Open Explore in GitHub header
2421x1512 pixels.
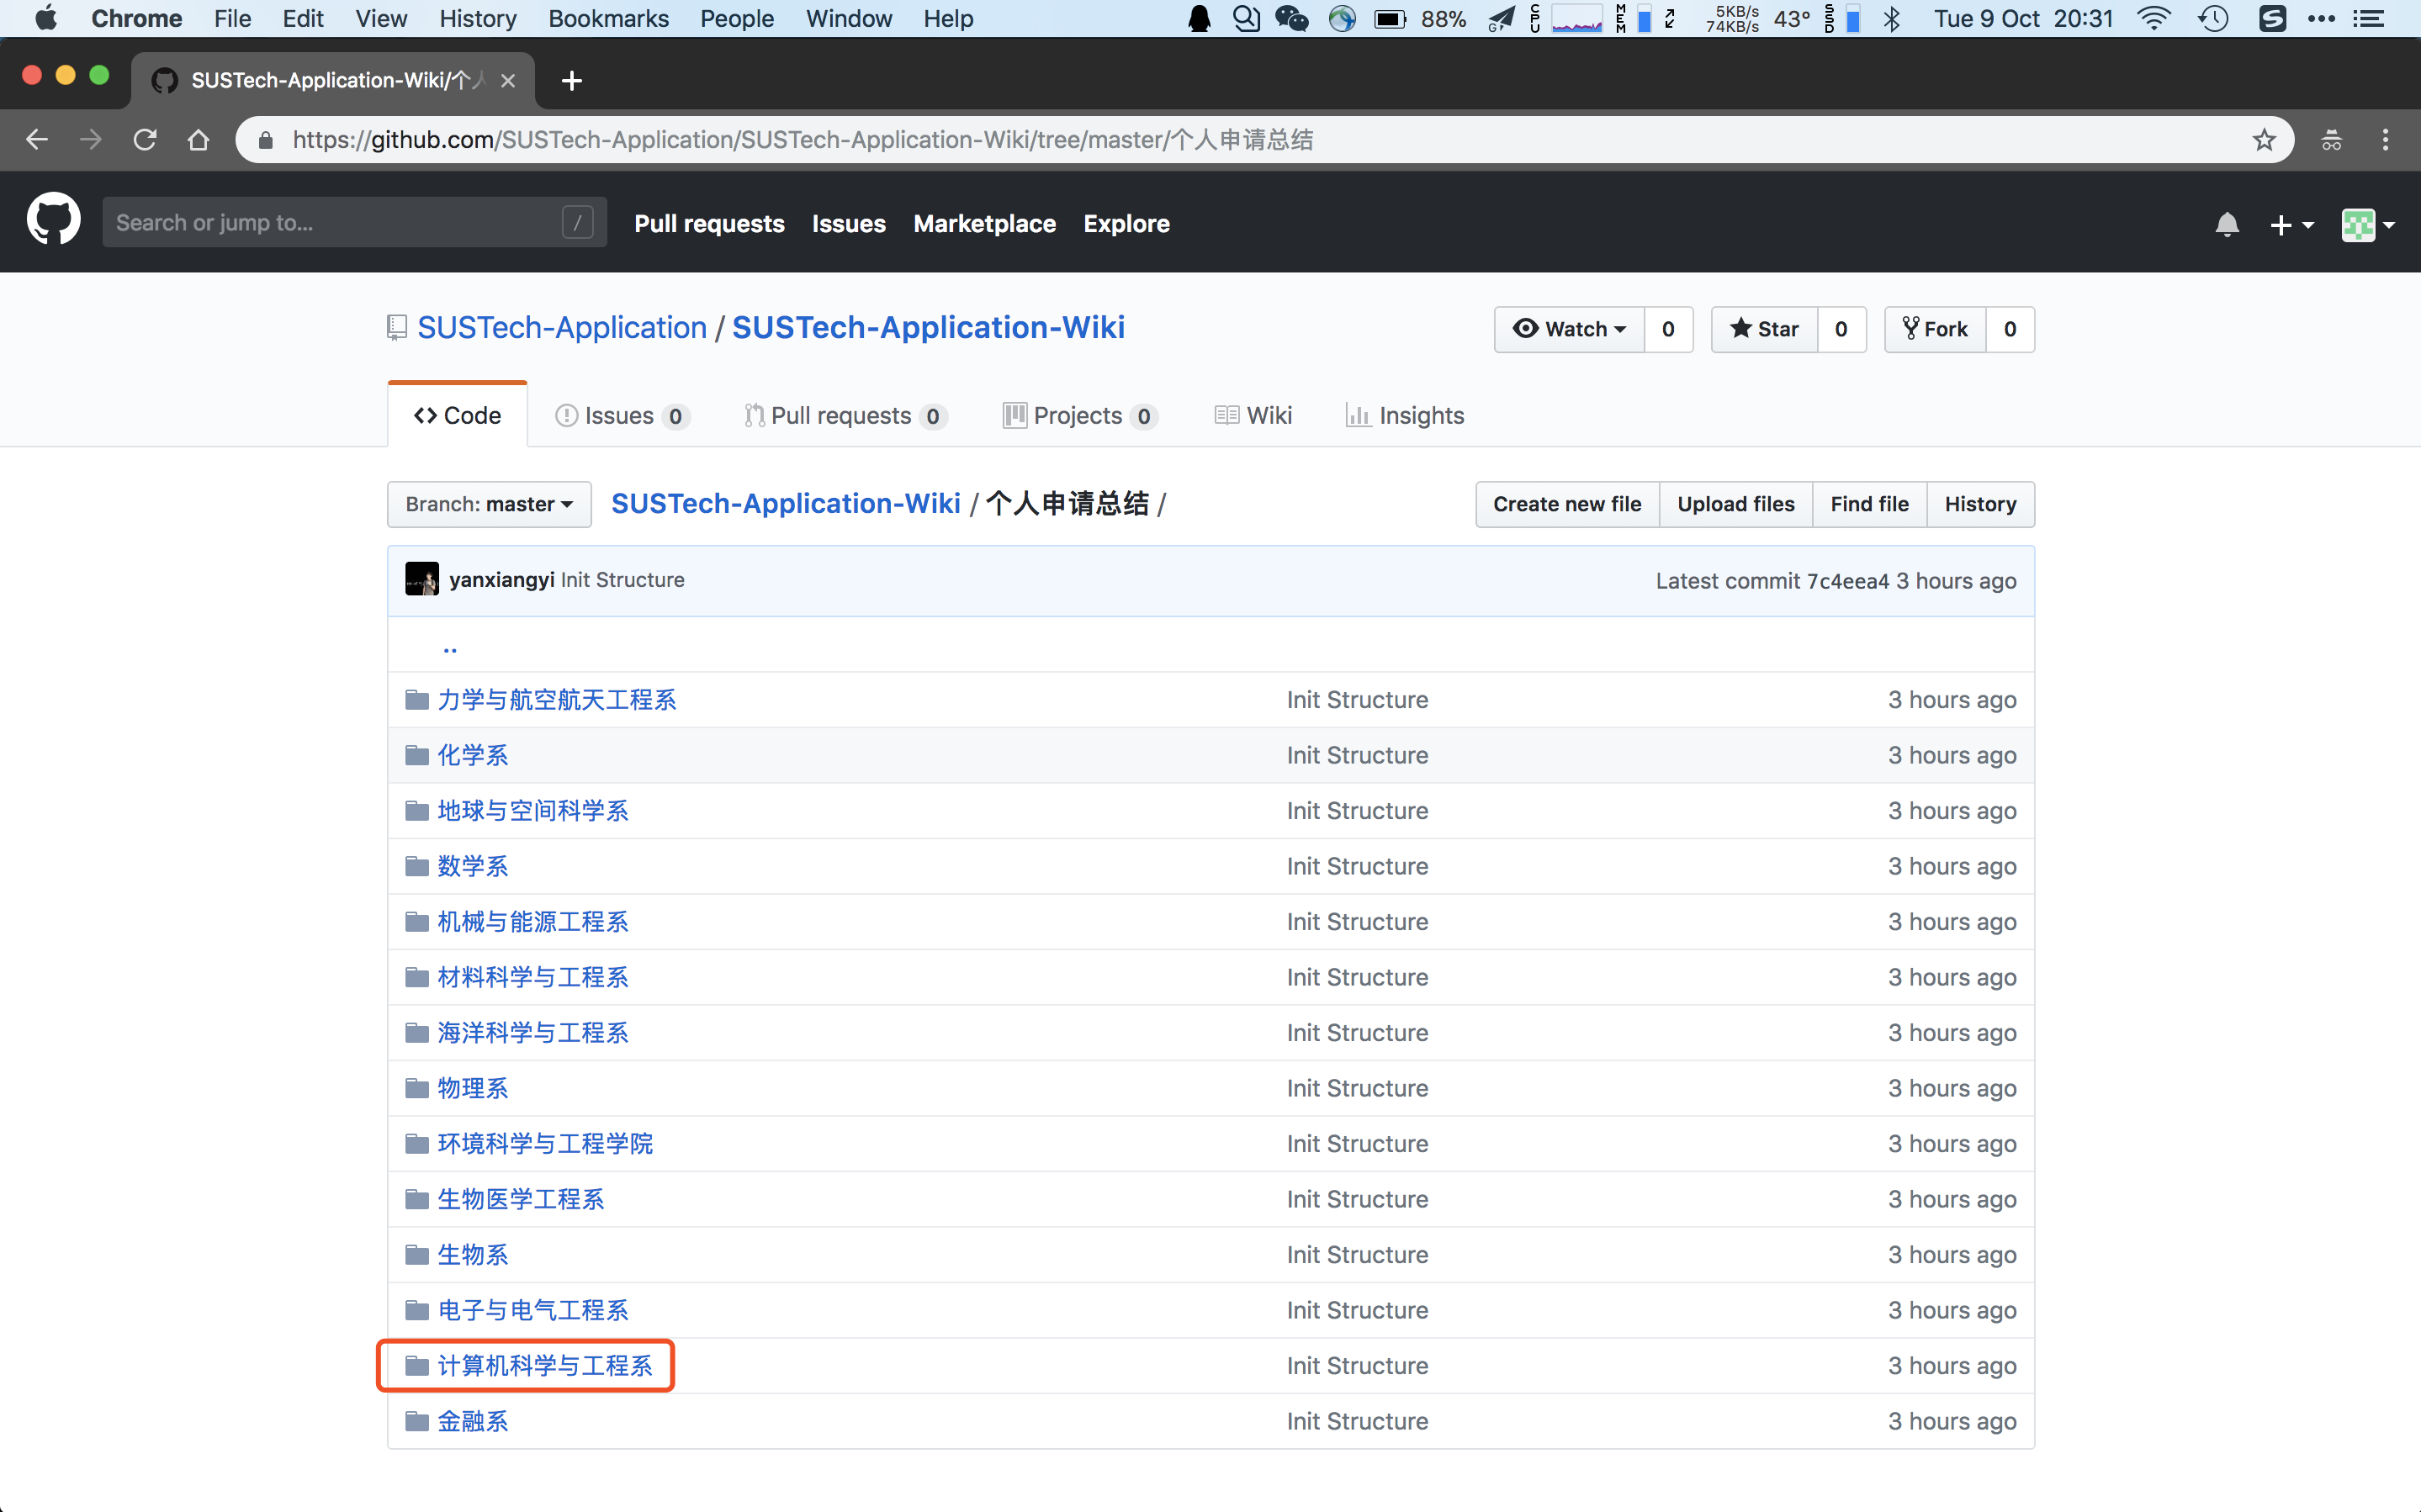pyautogui.click(x=1126, y=224)
